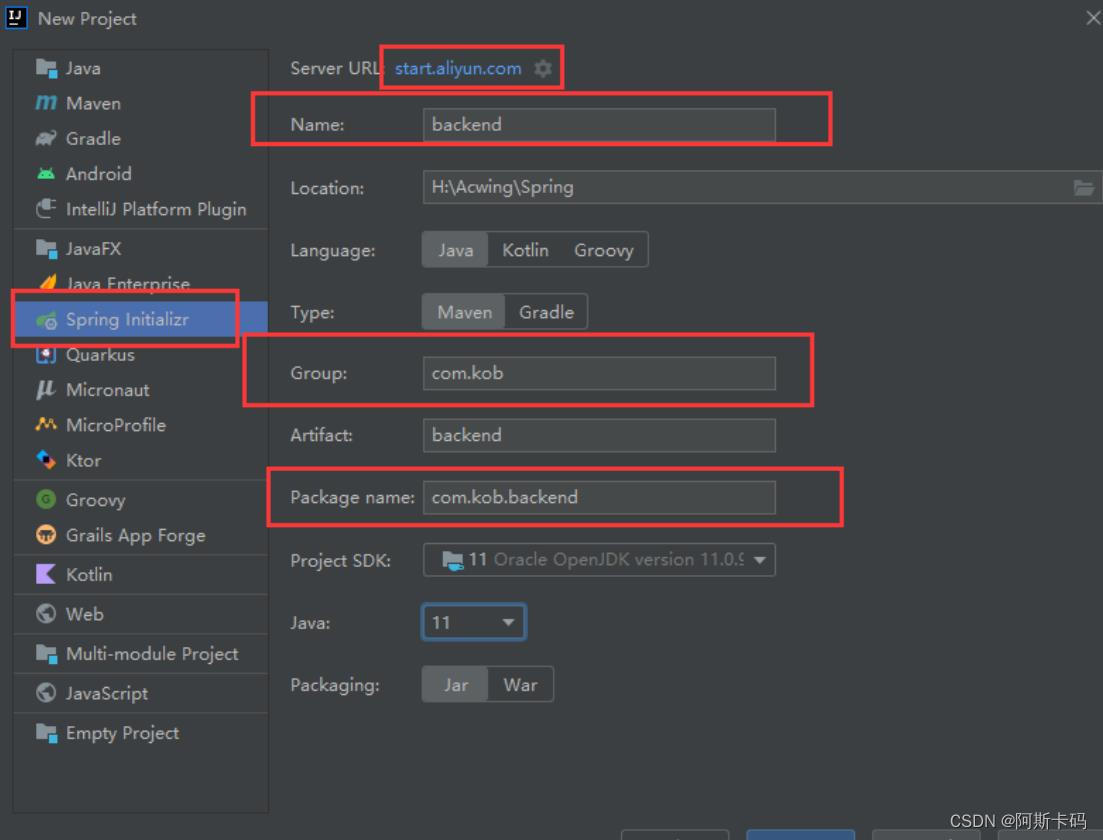Viewport: 1103px width, 840px height.
Task: Select the Empty Project label
Action: [122, 733]
